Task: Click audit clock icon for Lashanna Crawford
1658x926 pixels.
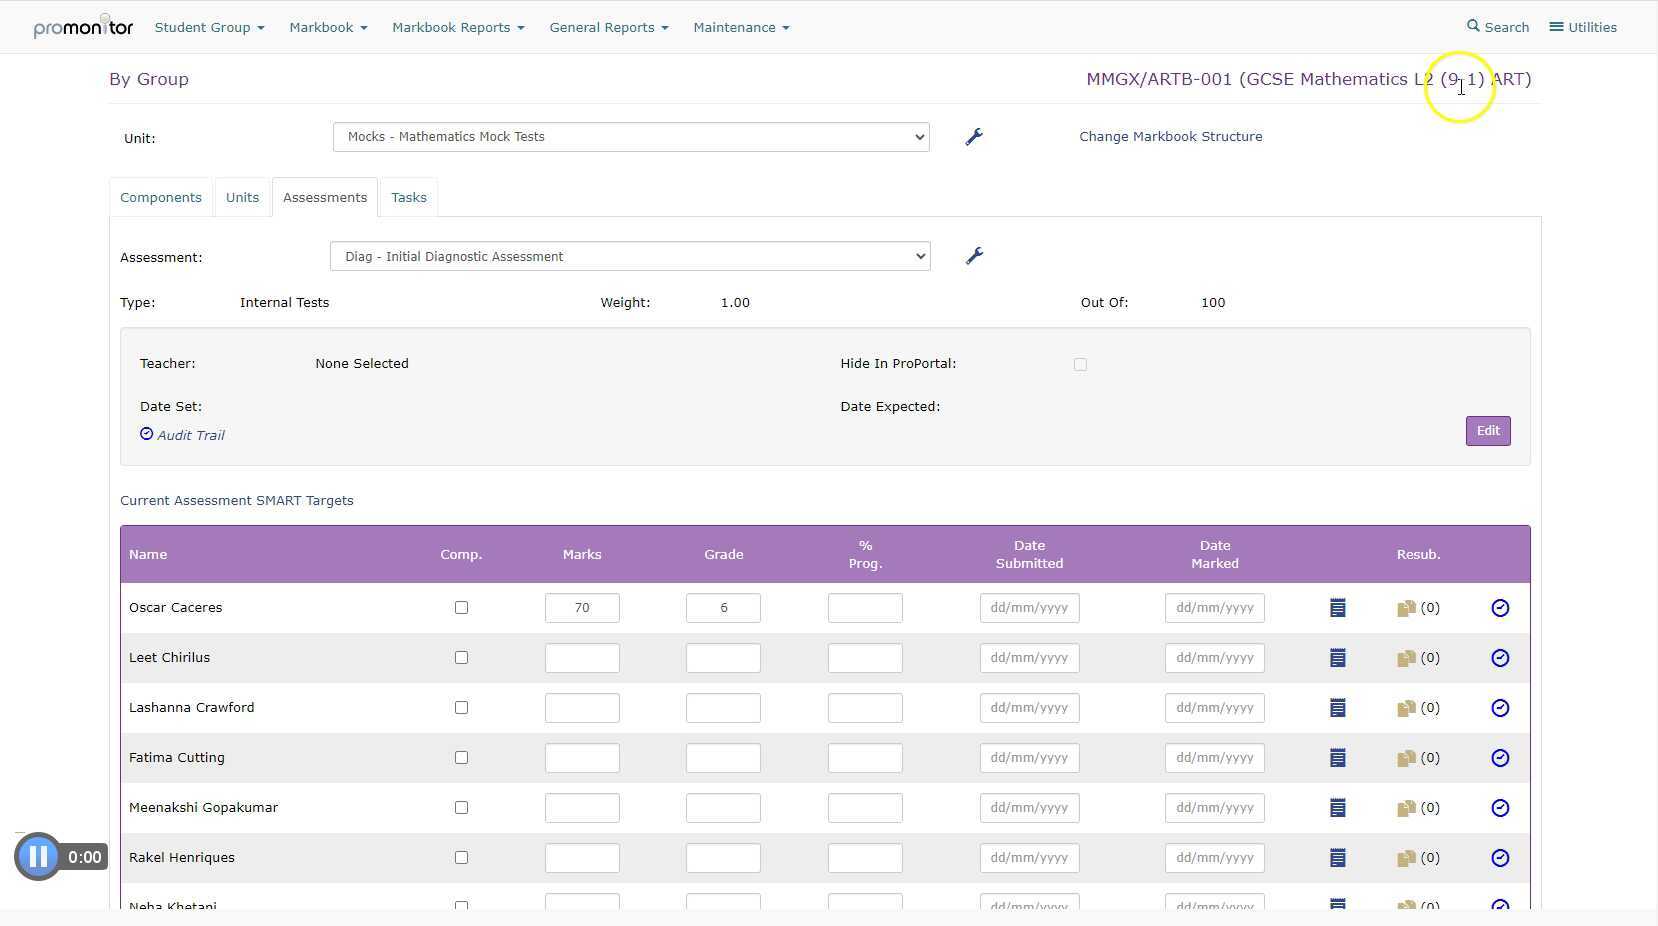Action: pyautogui.click(x=1499, y=708)
